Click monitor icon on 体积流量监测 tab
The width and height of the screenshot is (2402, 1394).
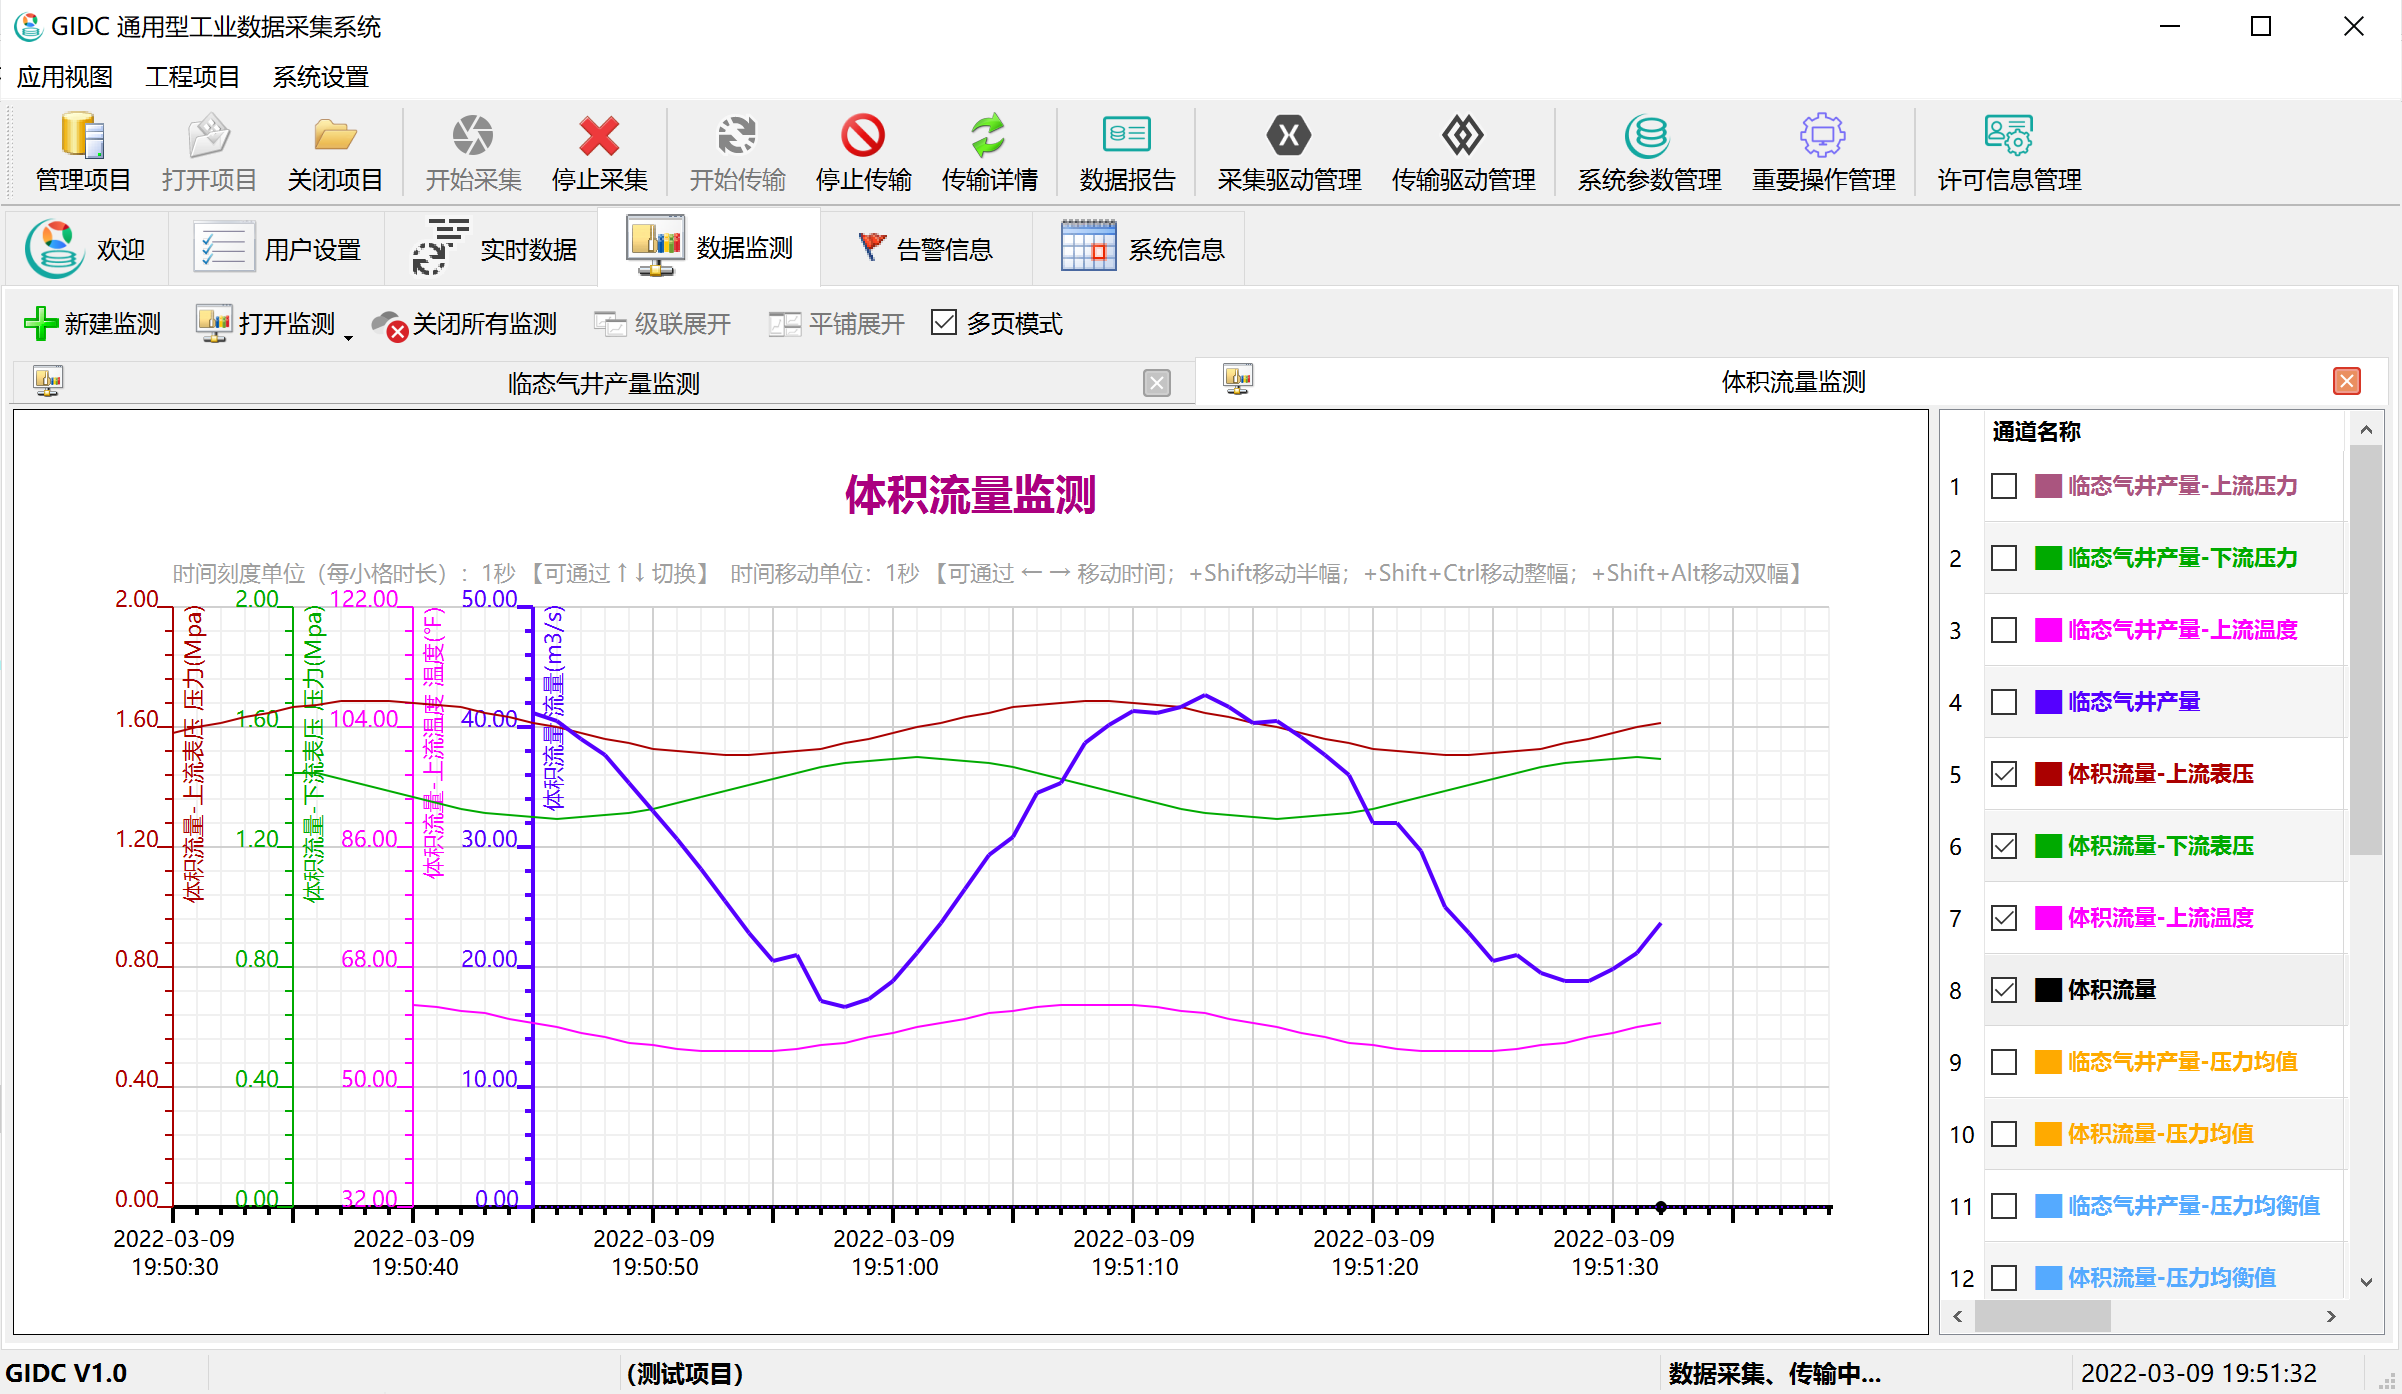pyautogui.click(x=1238, y=379)
